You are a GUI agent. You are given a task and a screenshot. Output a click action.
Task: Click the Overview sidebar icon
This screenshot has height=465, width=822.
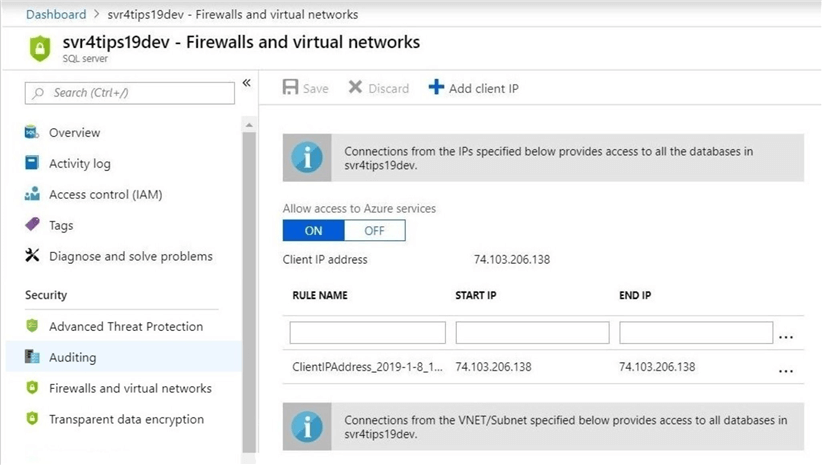33,133
